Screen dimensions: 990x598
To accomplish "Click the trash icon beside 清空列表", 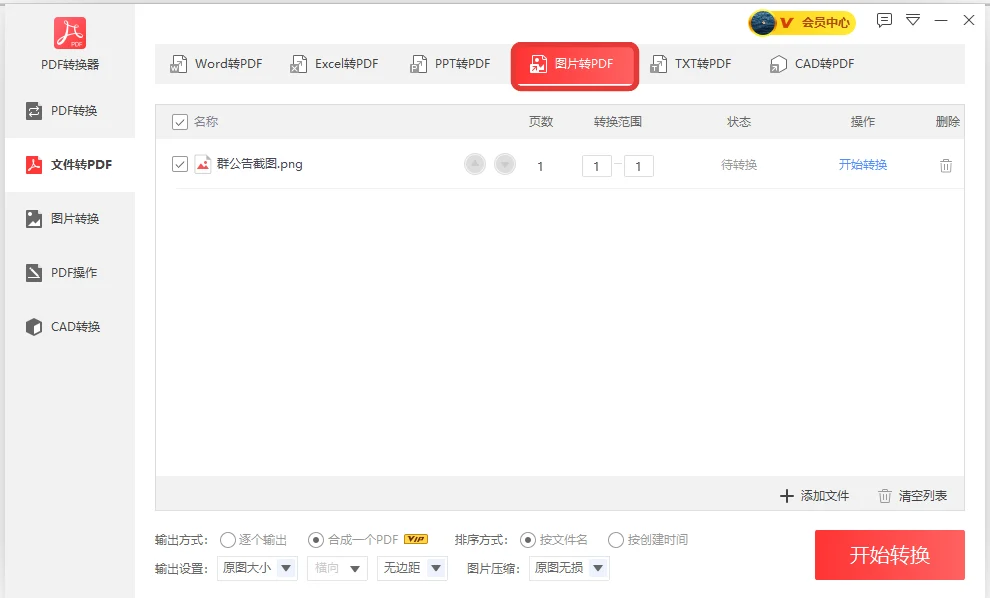I will [x=885, y=496].
